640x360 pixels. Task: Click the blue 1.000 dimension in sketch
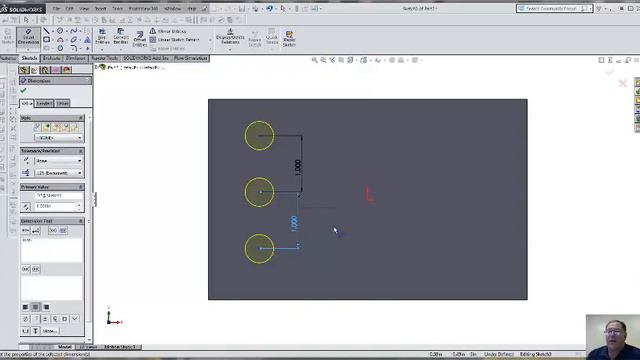click(x=294, y=224)
